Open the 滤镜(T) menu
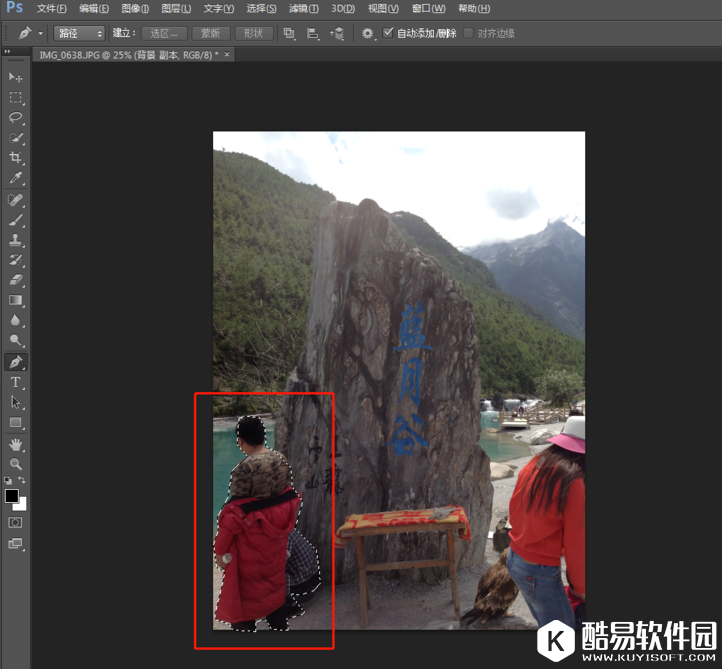722x669 pixels. click(x=302, y=8)
